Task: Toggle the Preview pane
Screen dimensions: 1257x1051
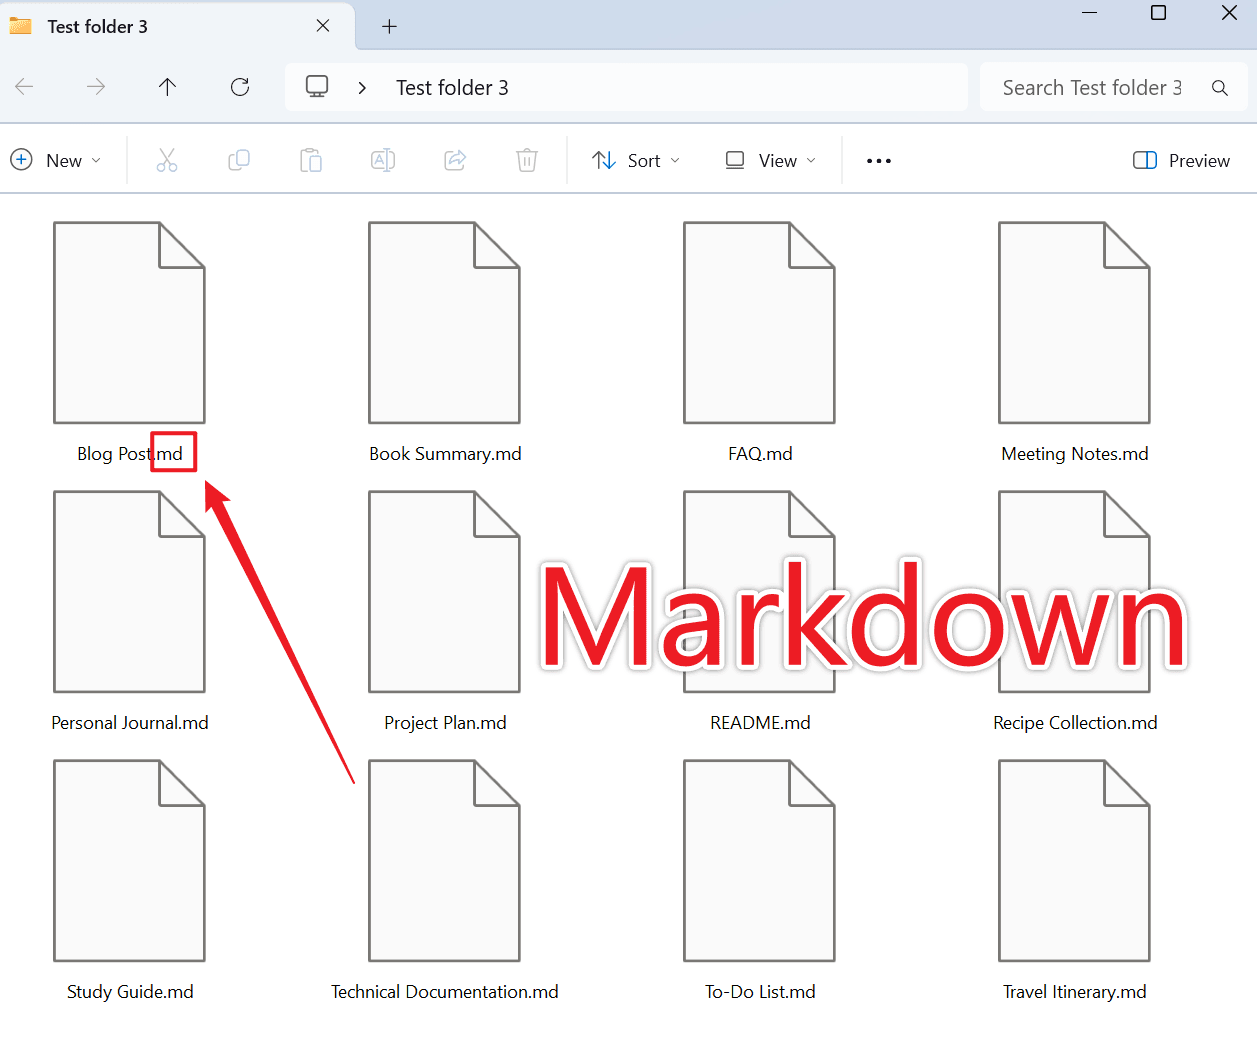Action: [x=1181, y=161]
